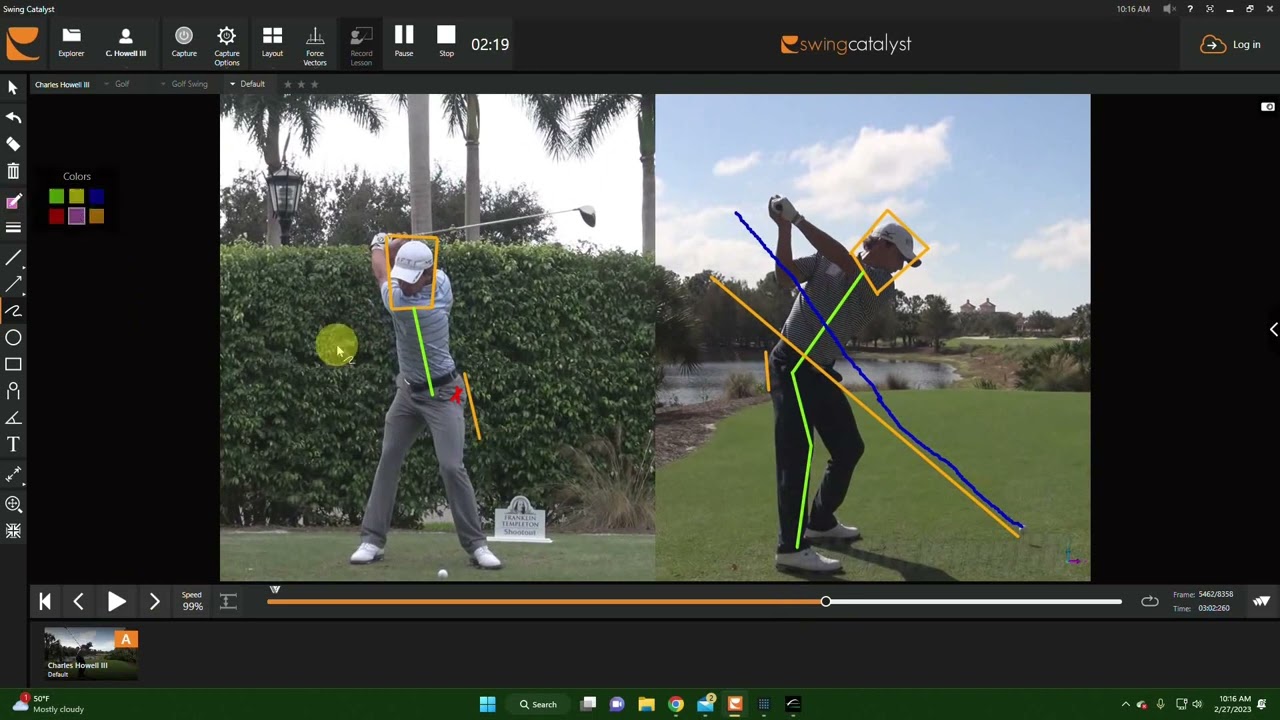Screen dimensions: 1280x720
Task: Select the body skeleton marker tool
Action: (x=13, y=391)
